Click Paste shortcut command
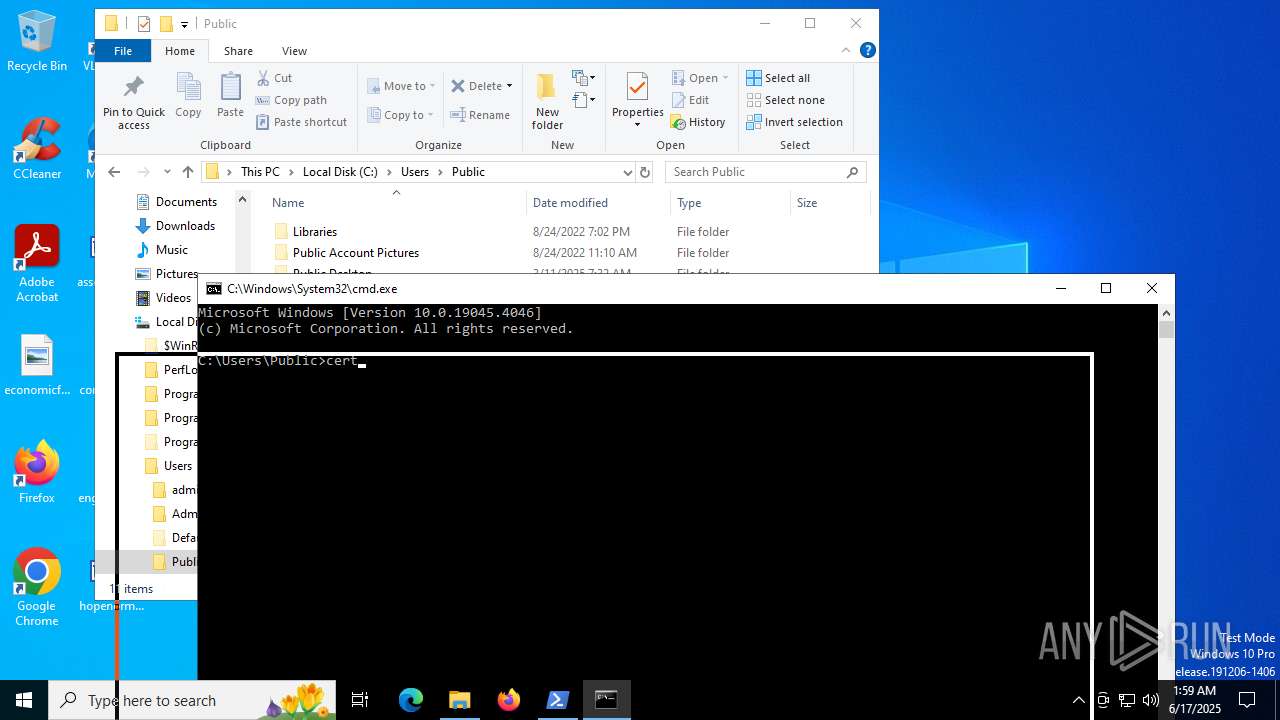 pos(301,122)
